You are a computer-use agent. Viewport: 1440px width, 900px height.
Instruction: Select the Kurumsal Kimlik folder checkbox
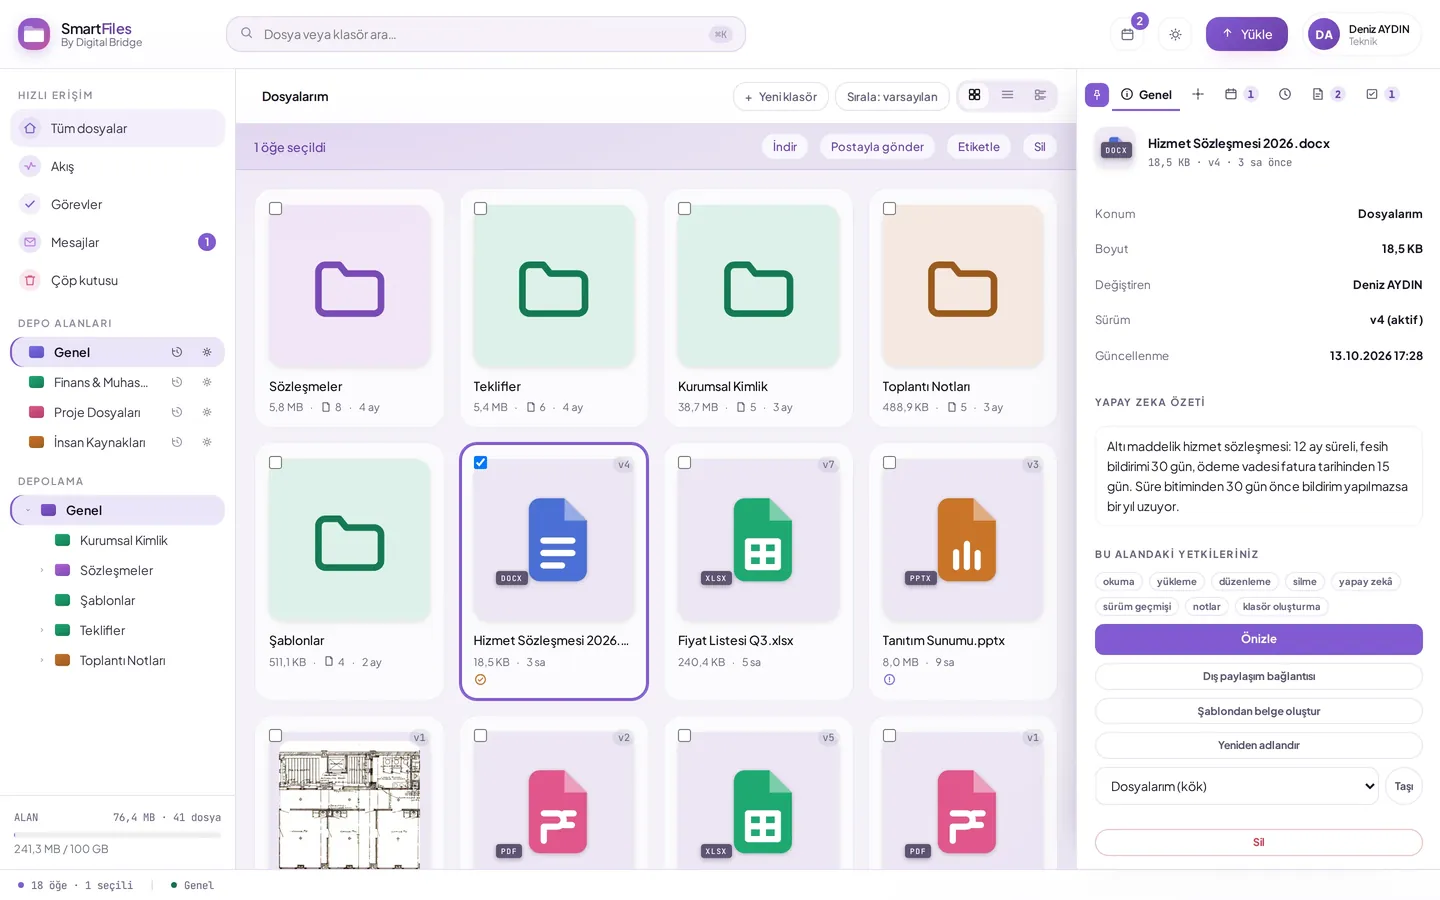685,209
